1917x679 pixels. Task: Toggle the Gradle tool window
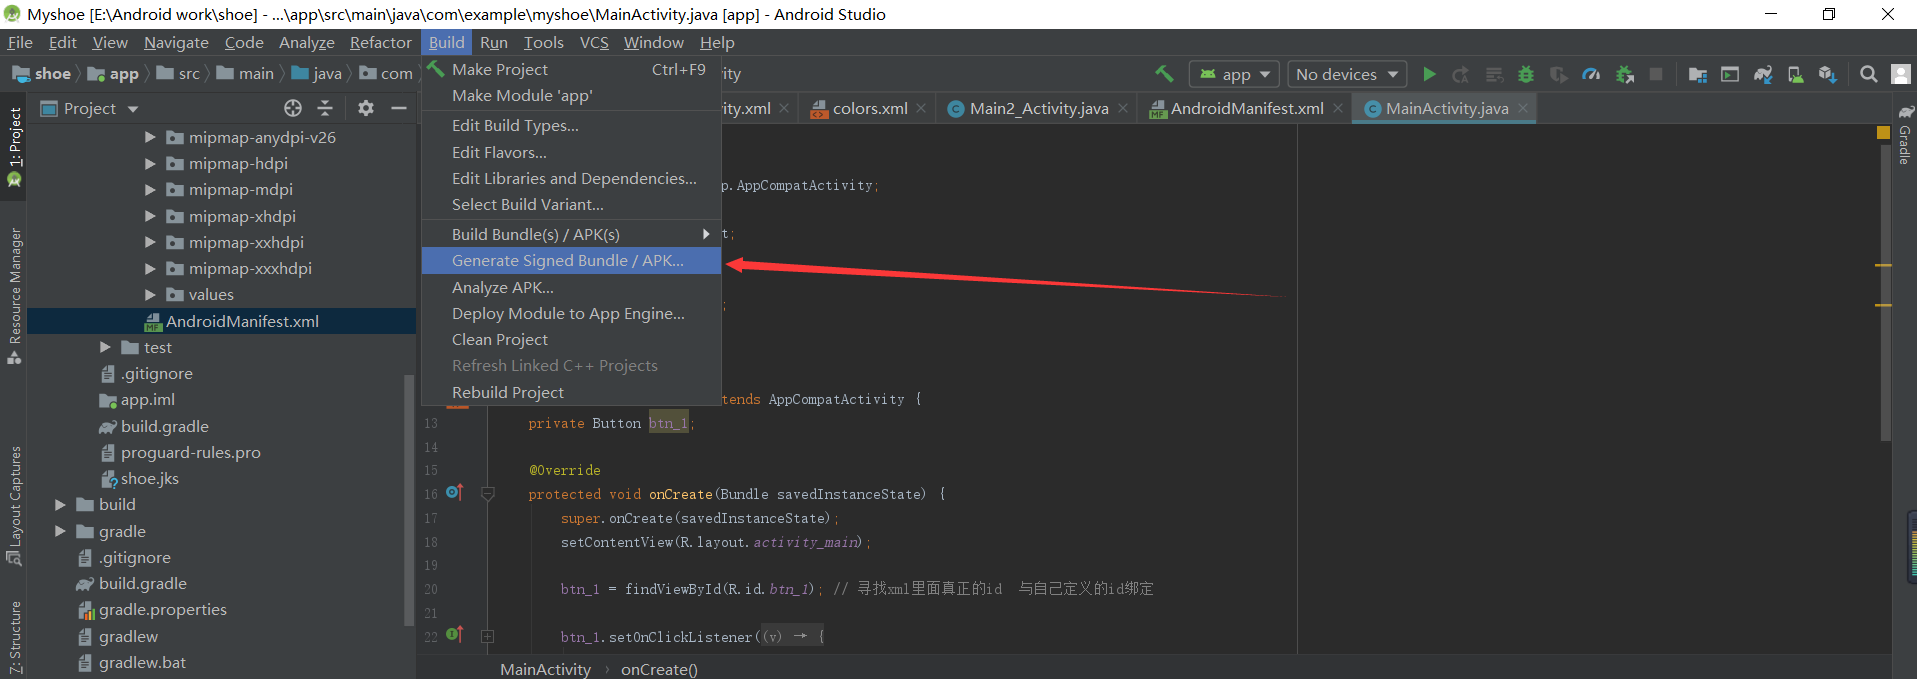1905,134
